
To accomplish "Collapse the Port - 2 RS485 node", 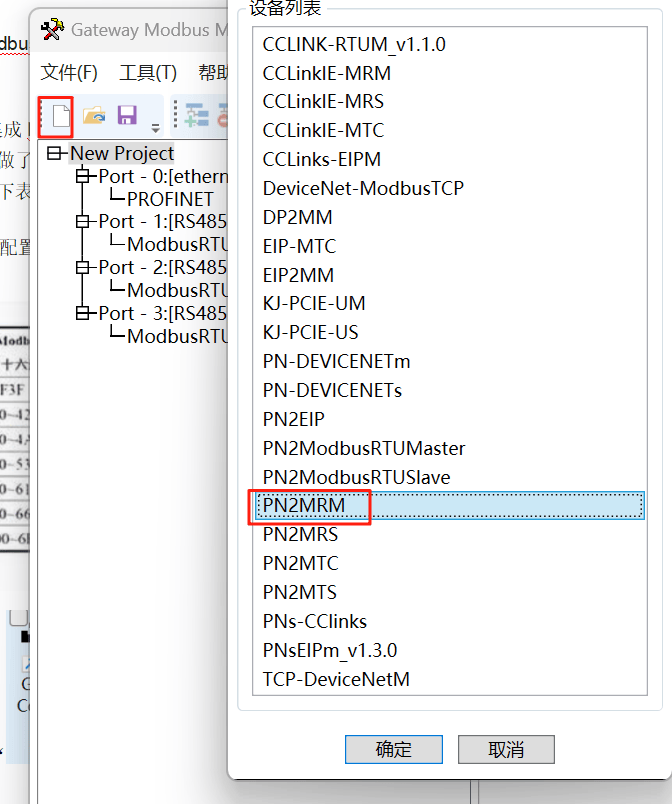I will pos(82,268).
